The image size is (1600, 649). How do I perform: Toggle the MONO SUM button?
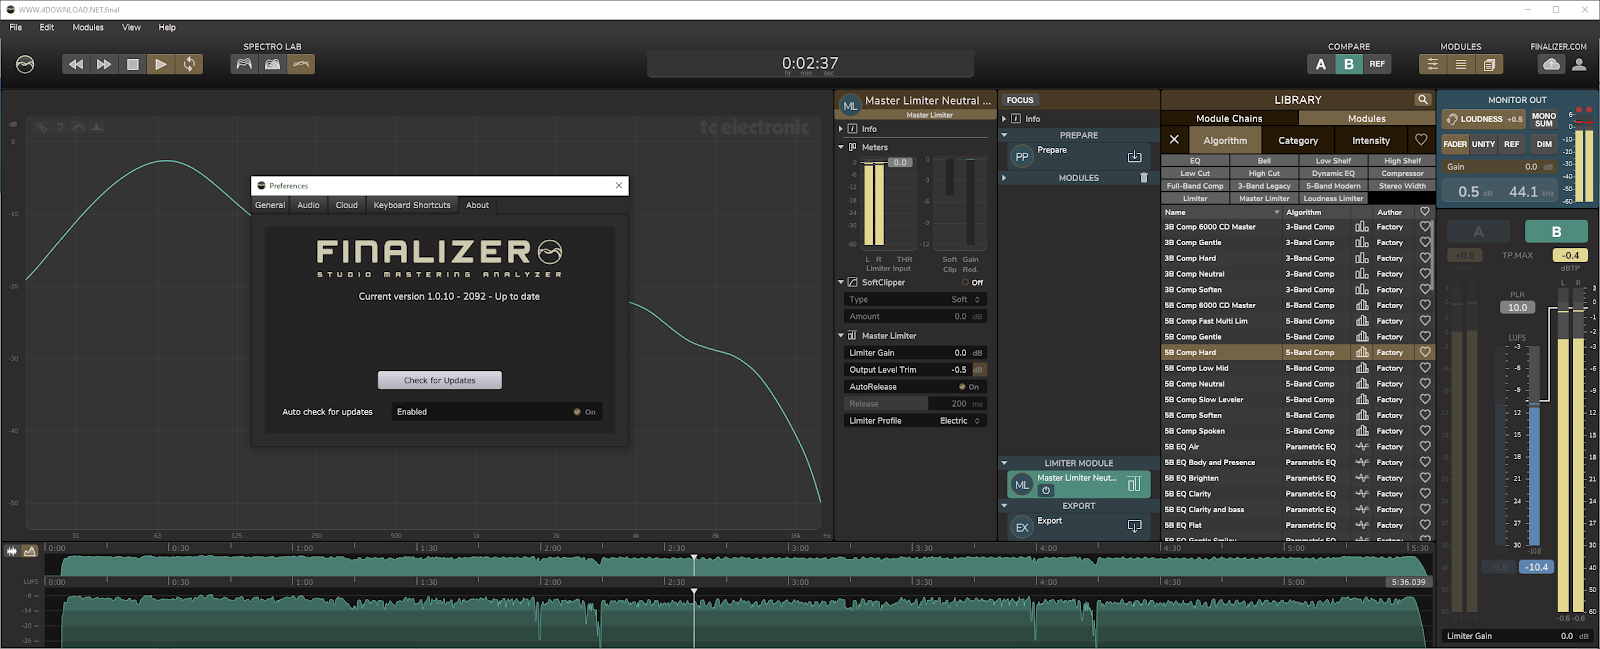[x=1544, y=119]
